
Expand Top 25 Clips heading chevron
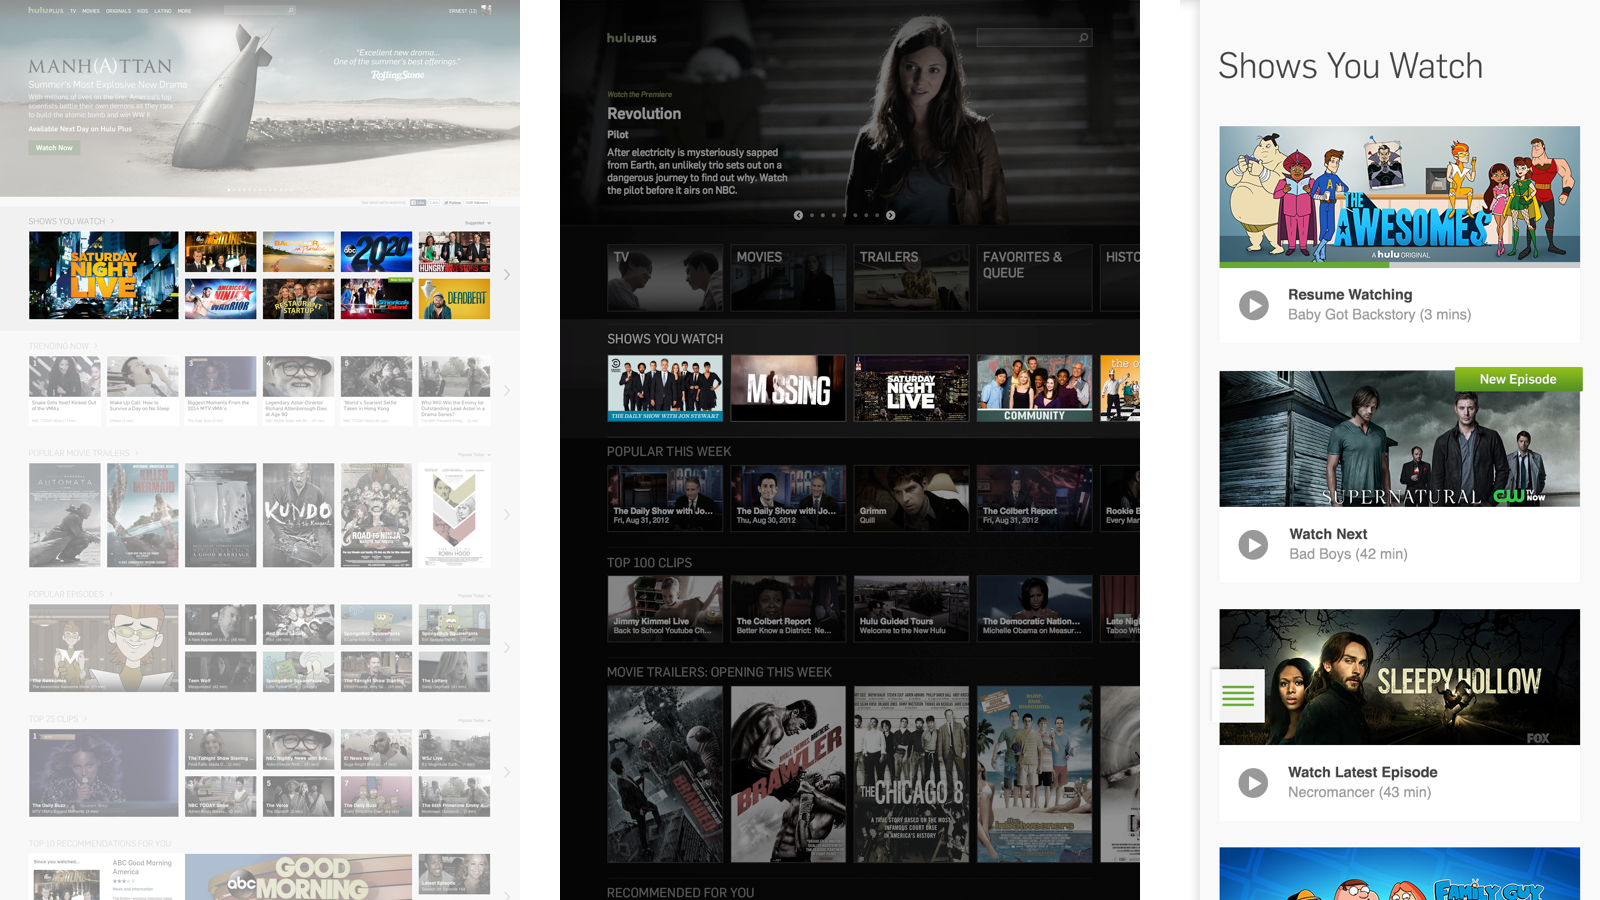point(85,719)
